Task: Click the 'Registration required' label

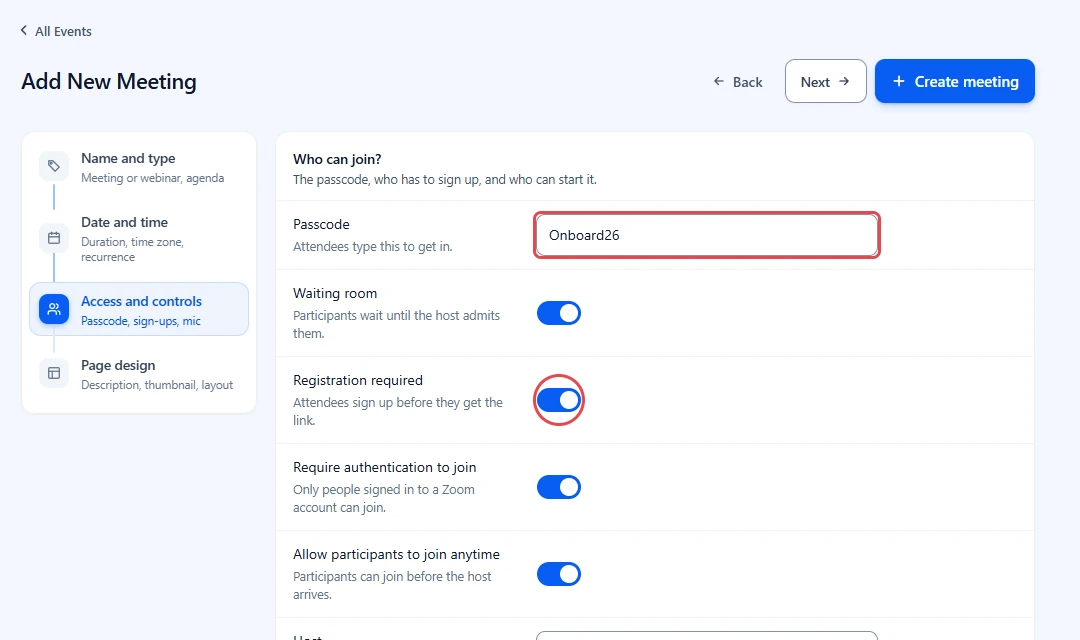Action: click(x=357, y=380)
